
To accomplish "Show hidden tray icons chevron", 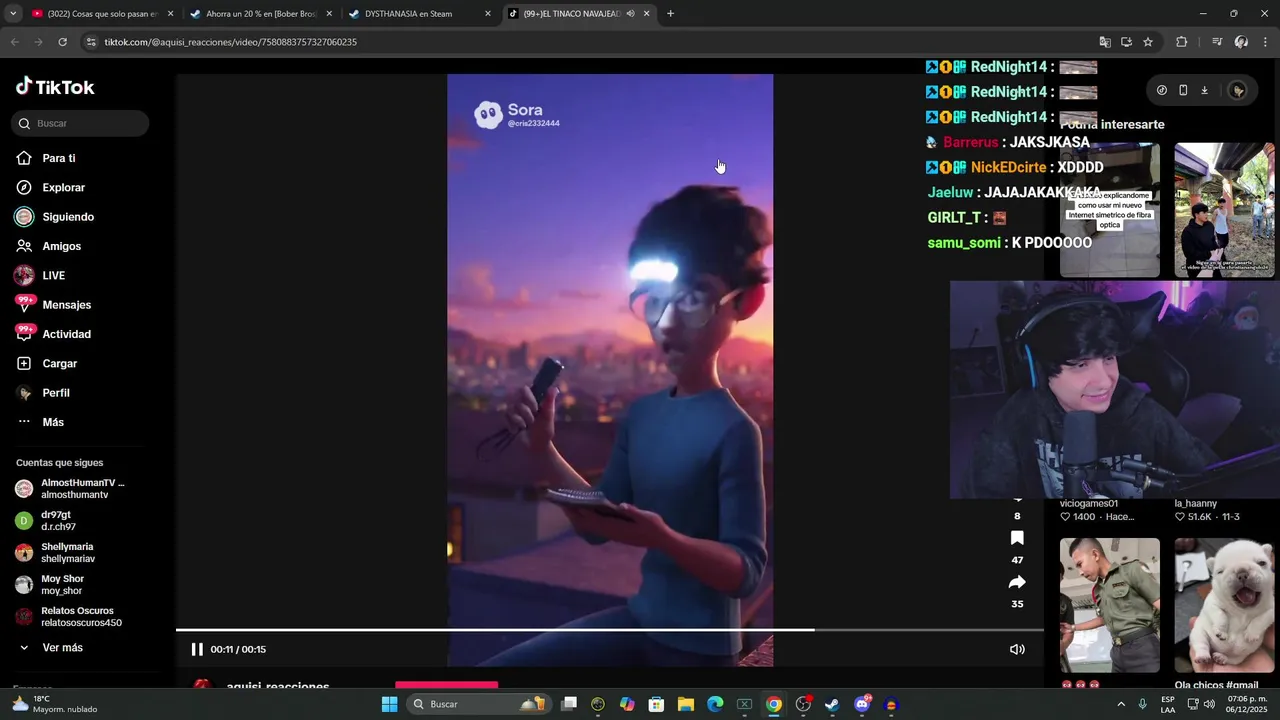I will 1120,704.
